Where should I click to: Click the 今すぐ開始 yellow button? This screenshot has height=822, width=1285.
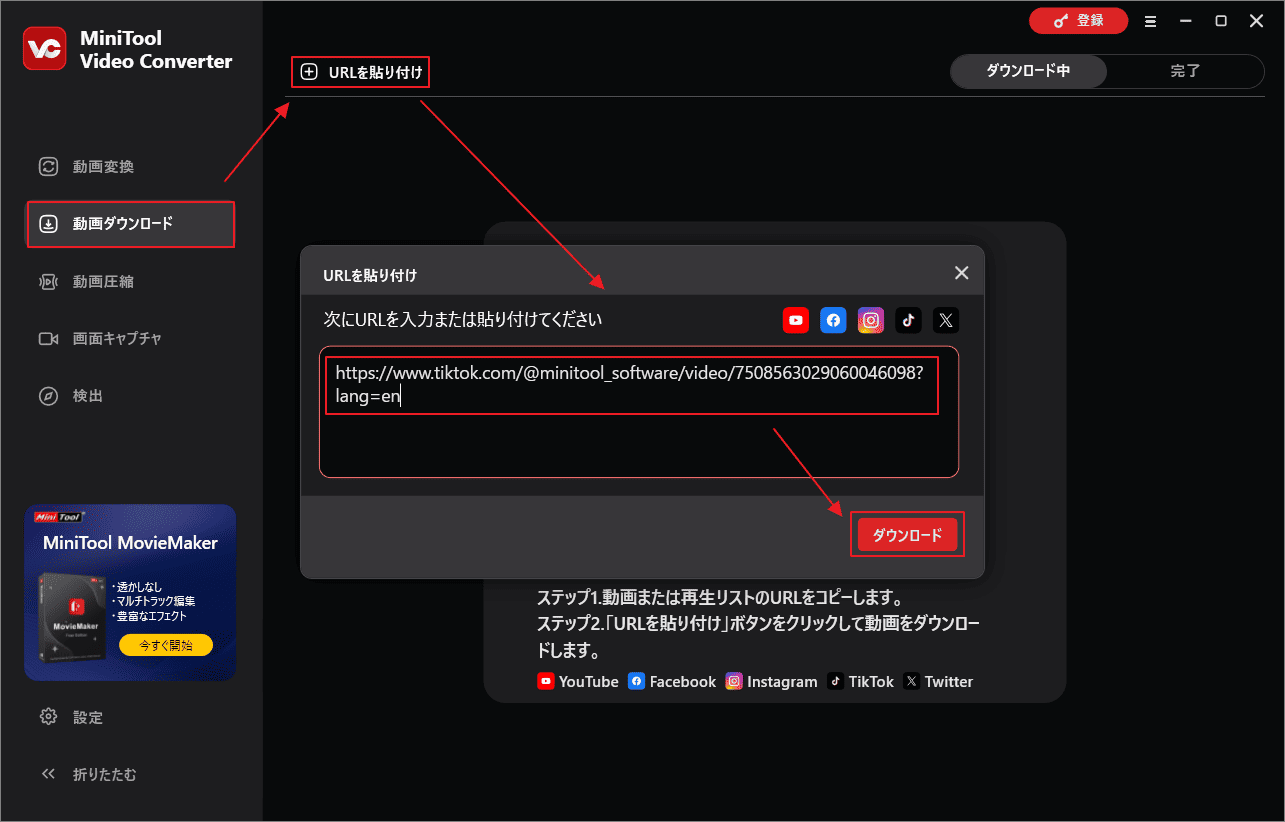tap(166, 645)
